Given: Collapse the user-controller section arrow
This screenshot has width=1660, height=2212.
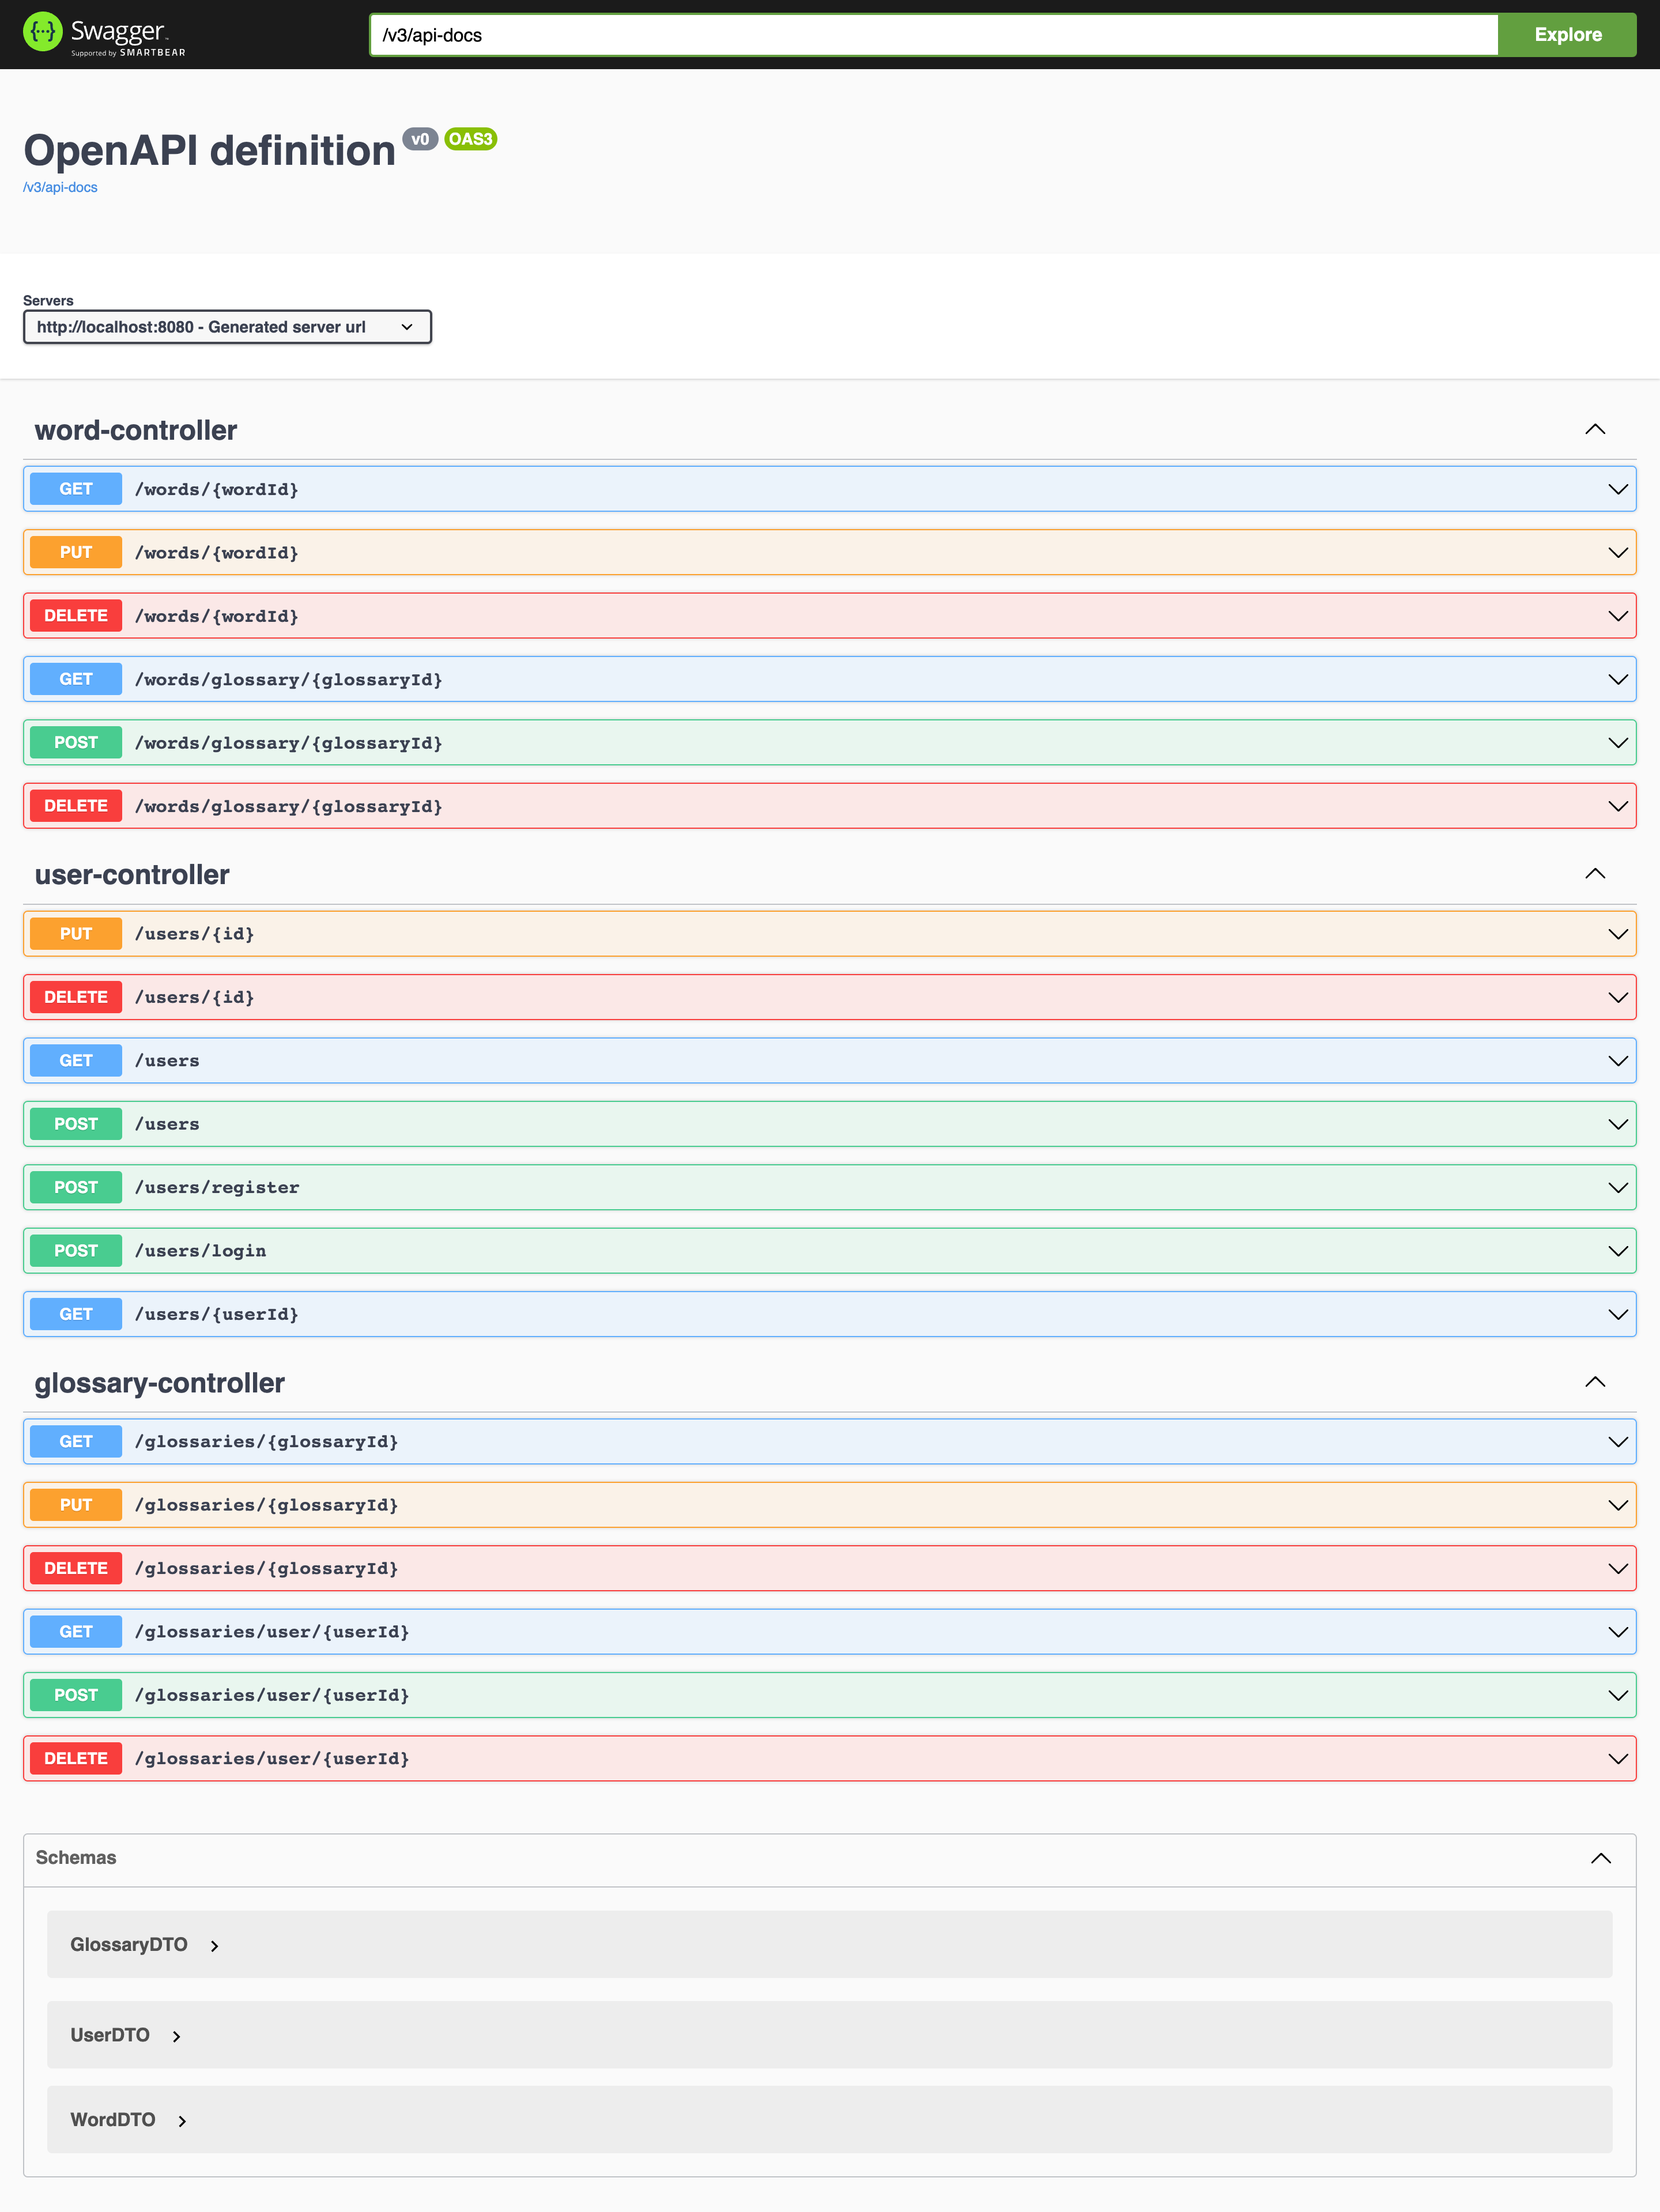Looking at the screenshot, I should tap(1594, 874).
